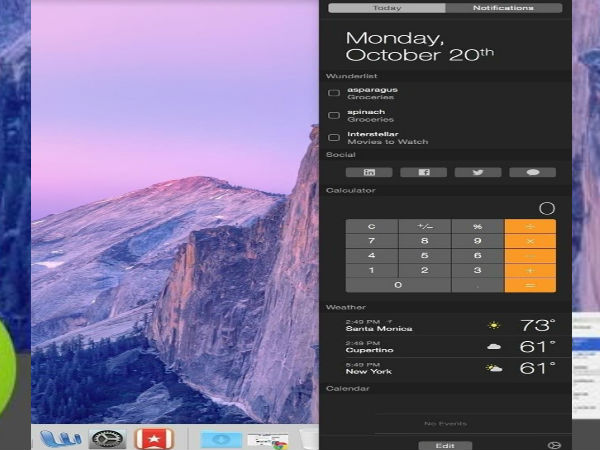Clear the calculator with C key
Viewport: 600px width, 450px height.
371,226
